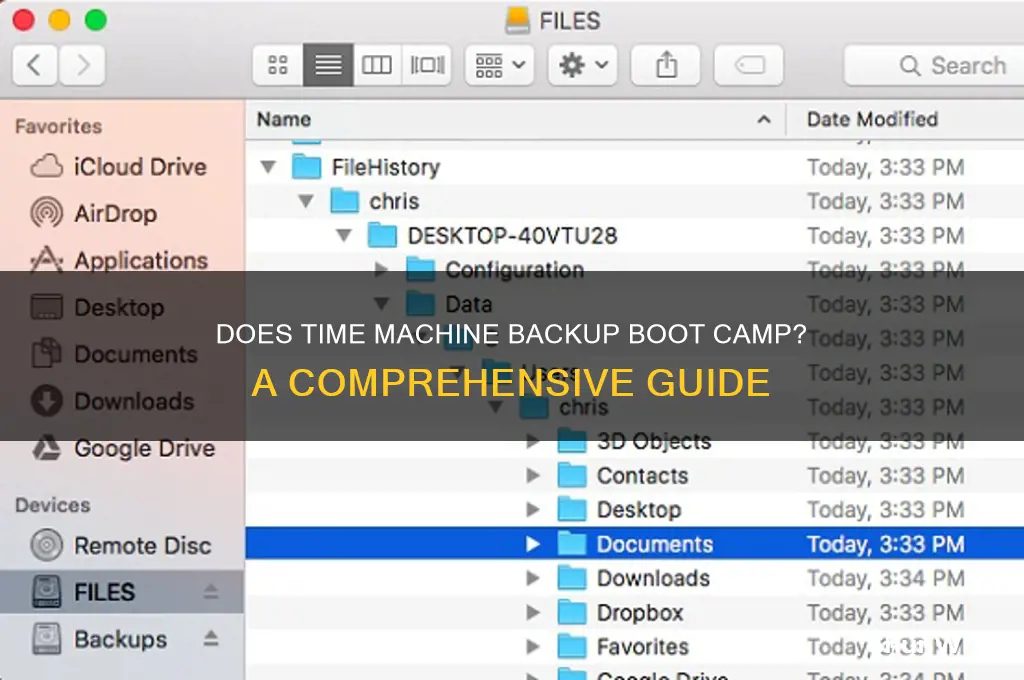
Task: Eject the FILES drive
Action: 210,592
